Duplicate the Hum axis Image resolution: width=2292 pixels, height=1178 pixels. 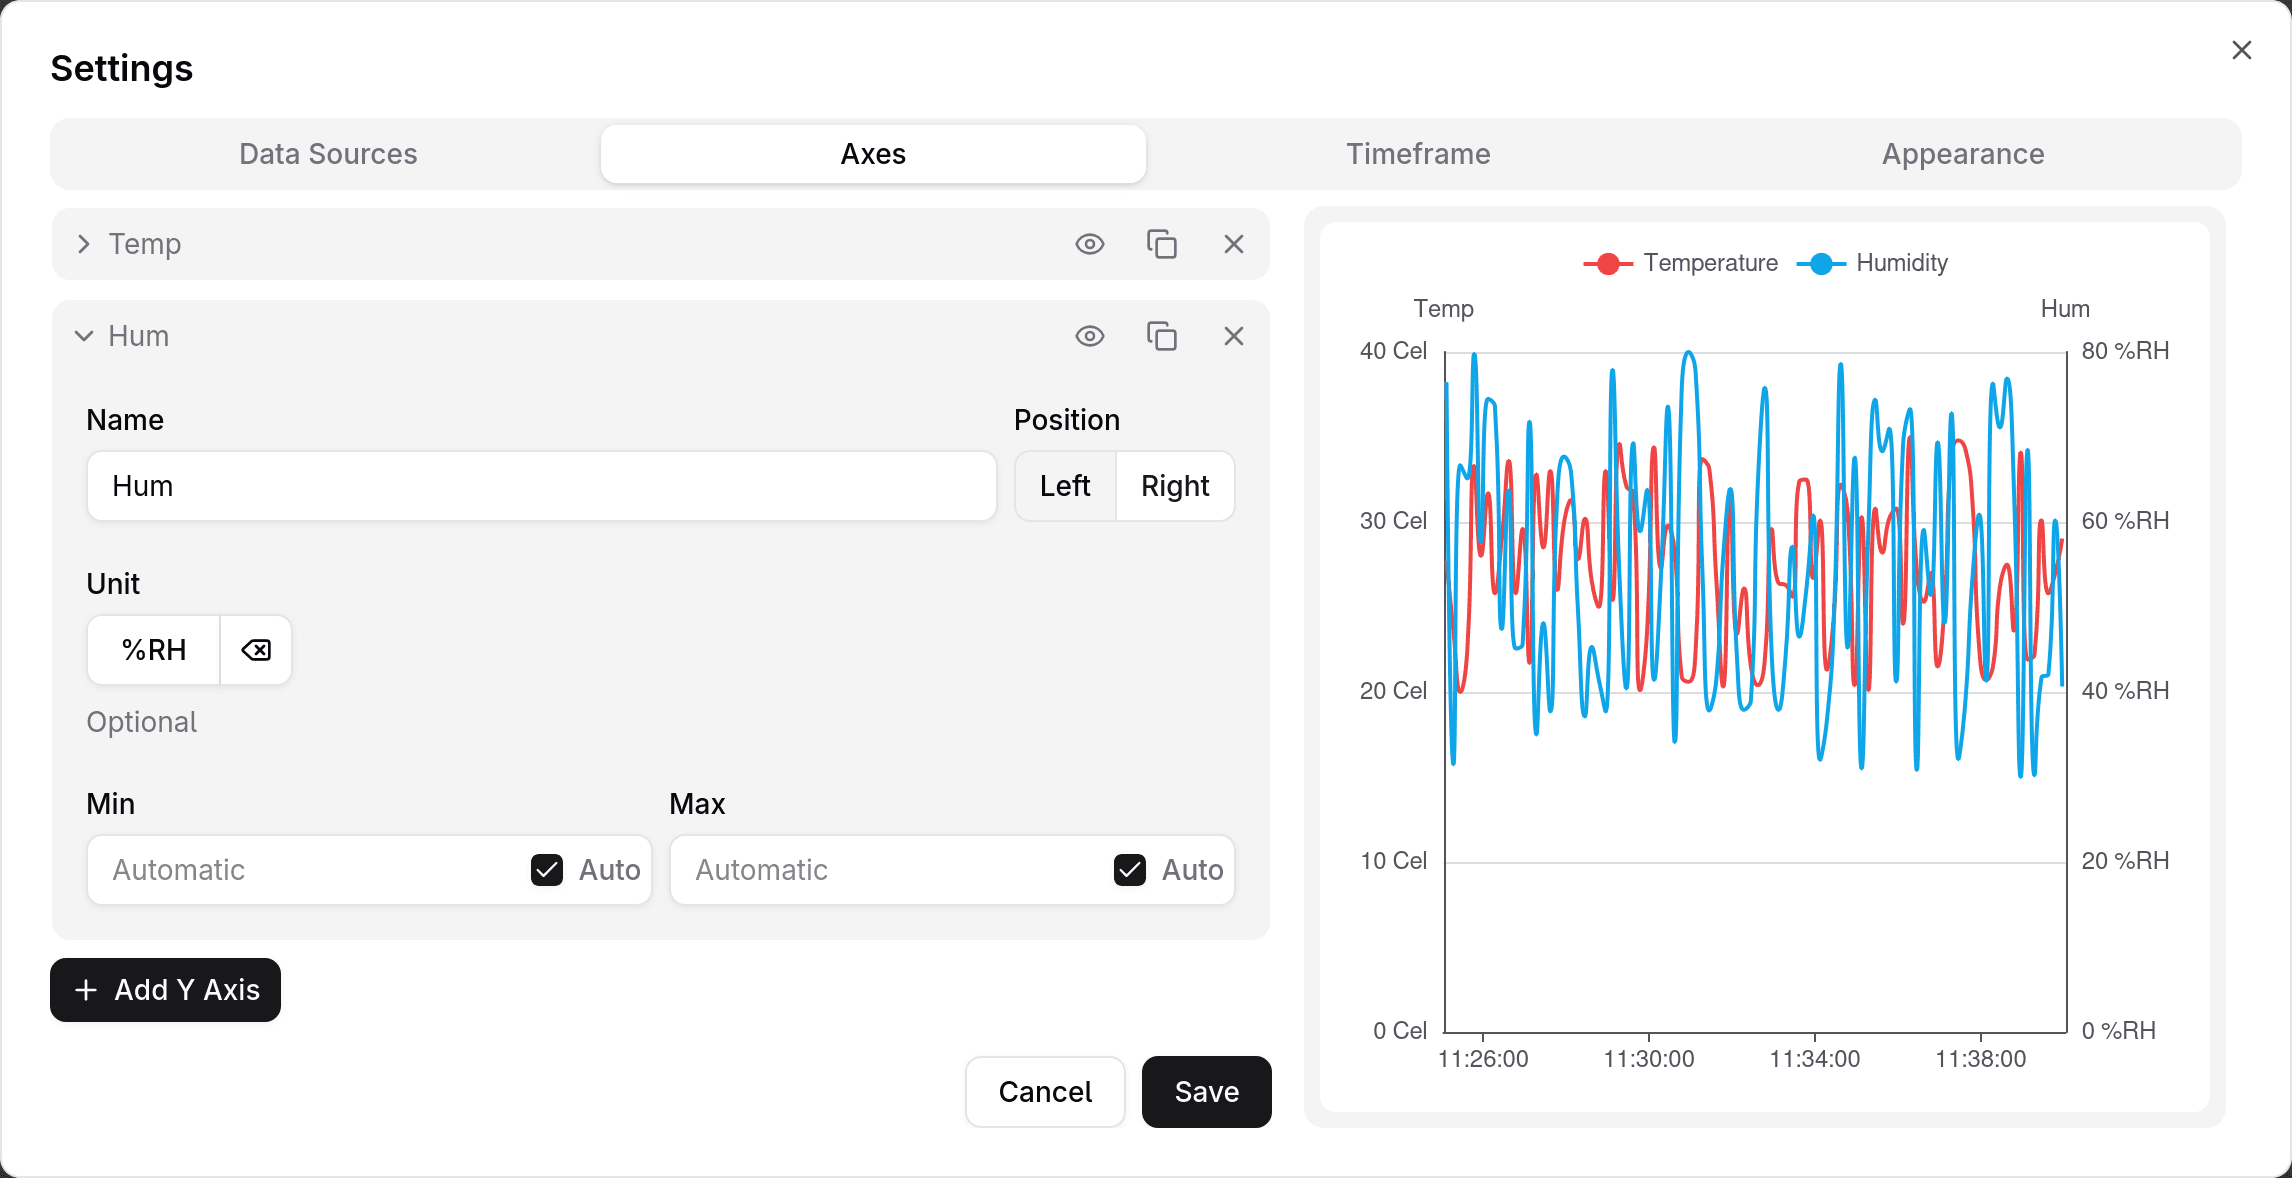tap(1161, 336)
